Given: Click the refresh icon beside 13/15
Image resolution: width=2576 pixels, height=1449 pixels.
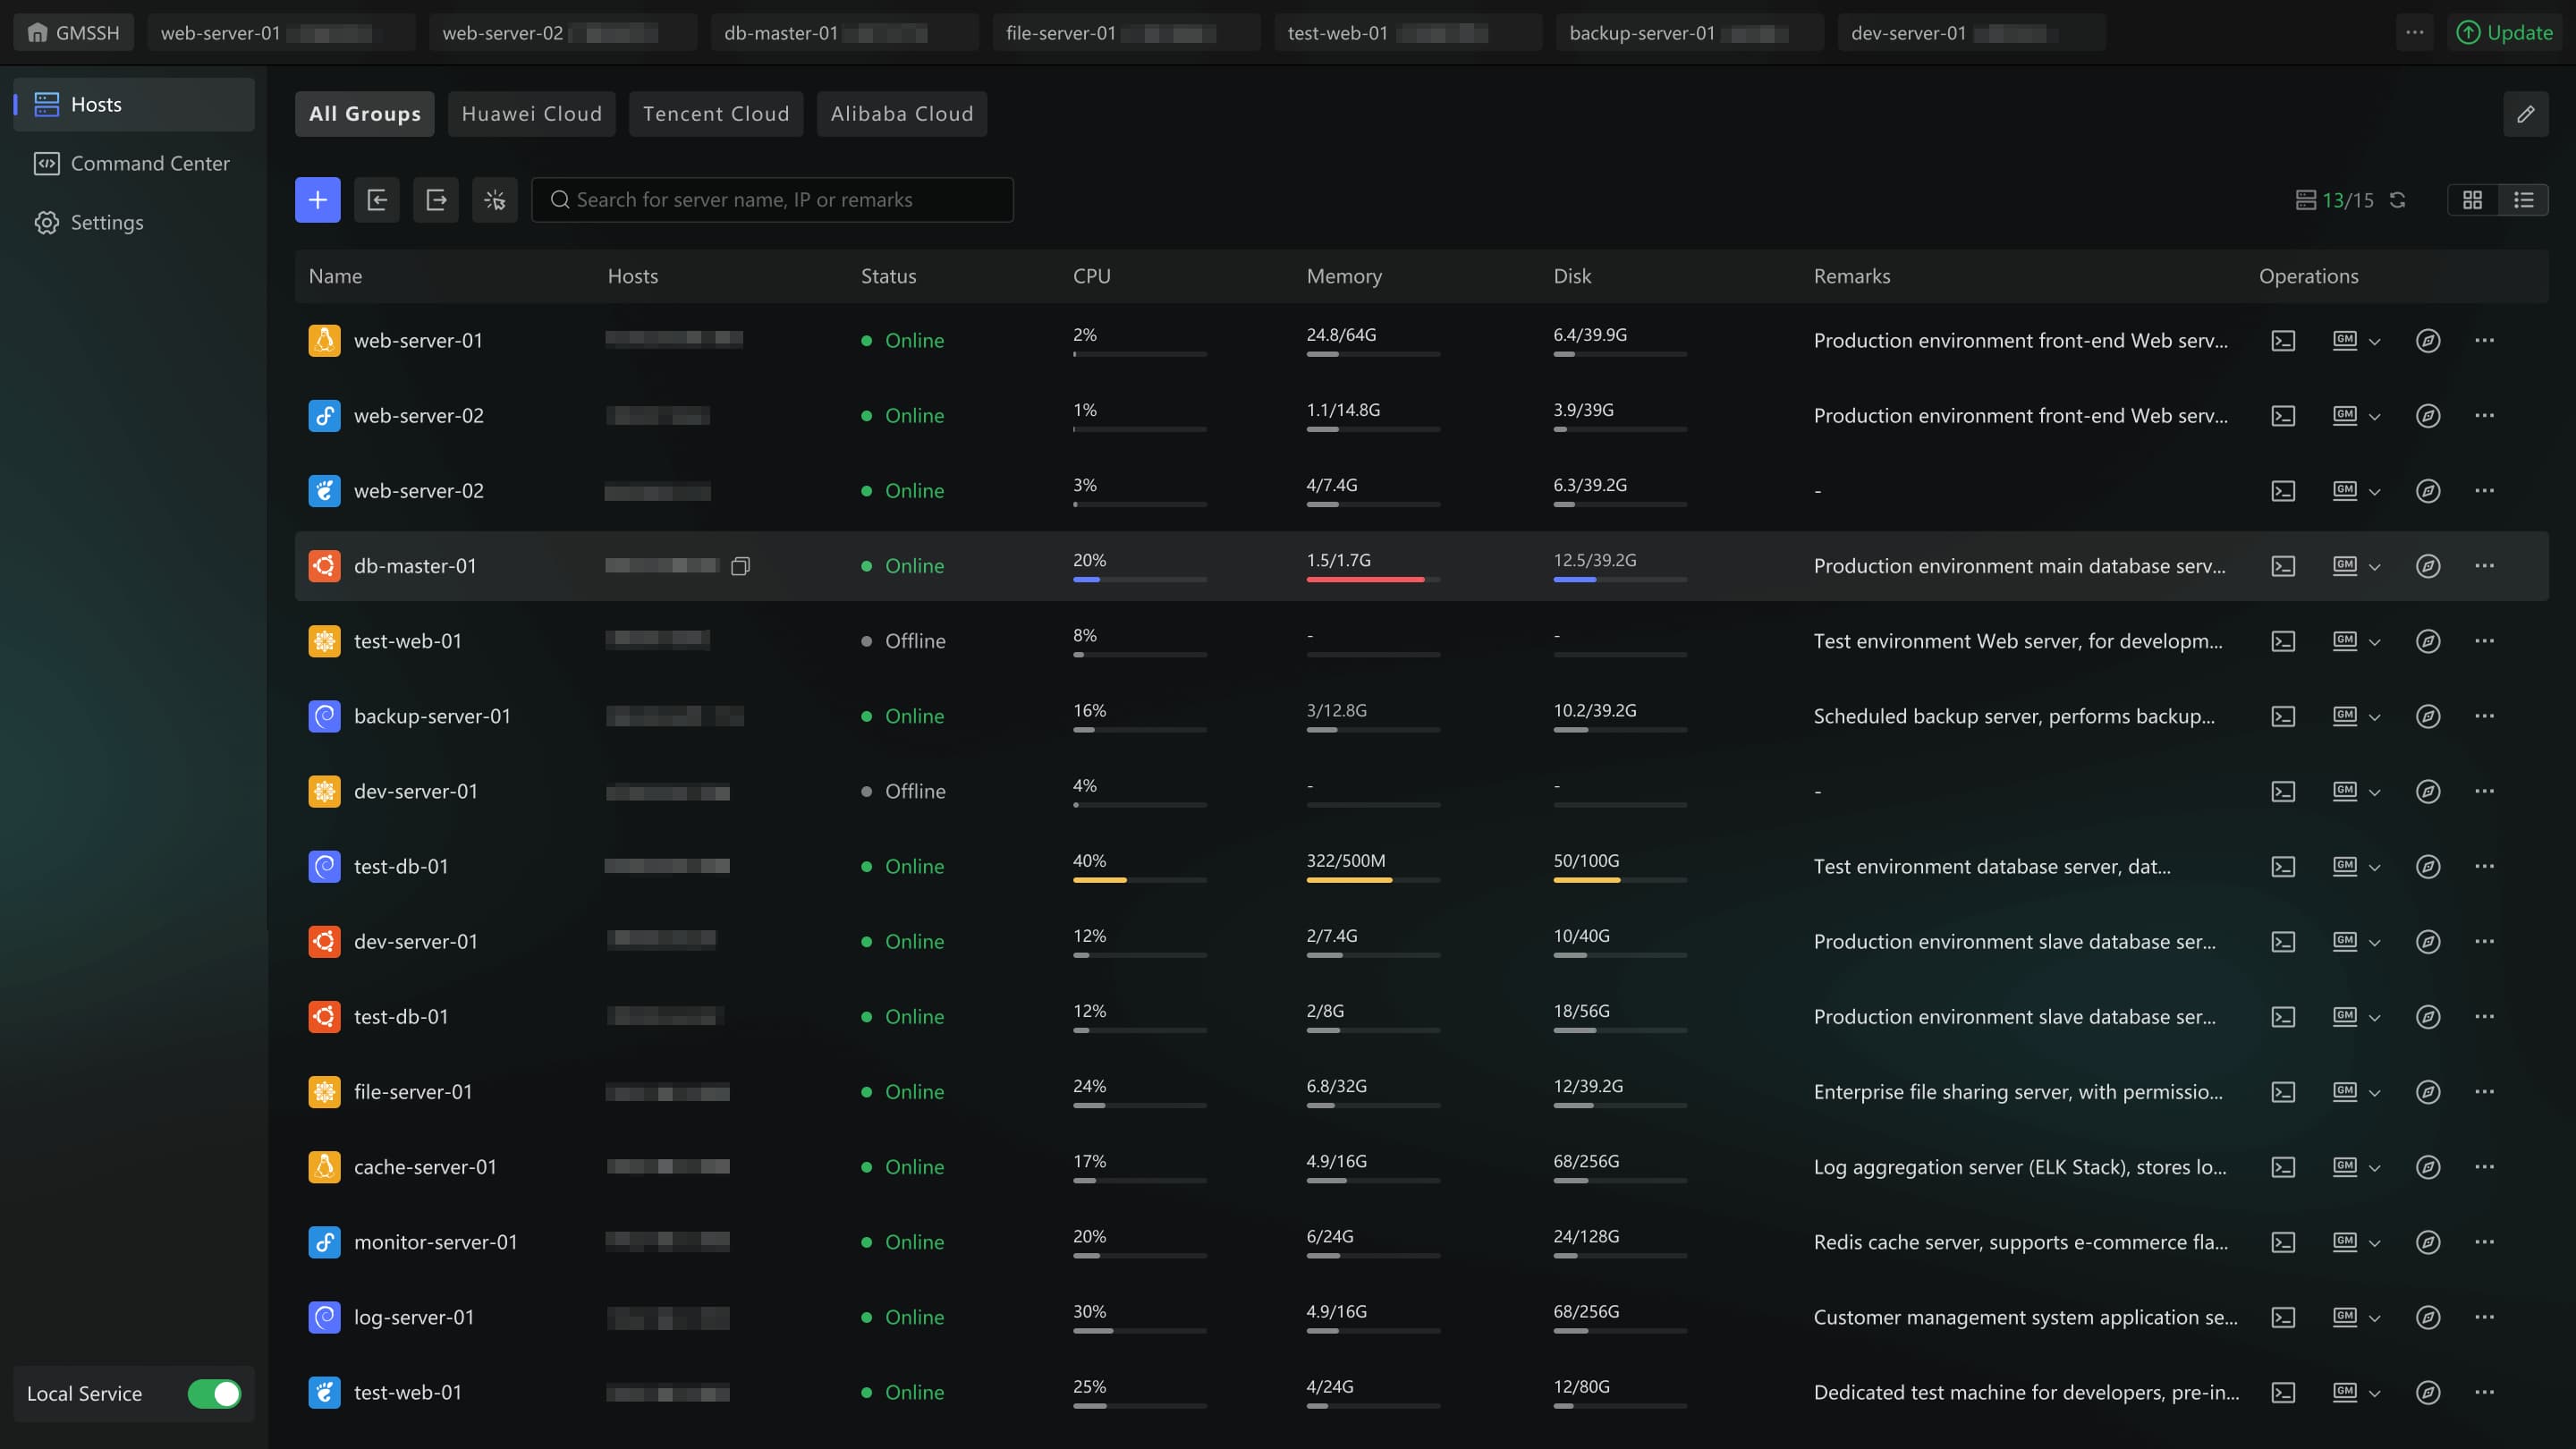Looking at the screenshot, I should point(2397,200).
